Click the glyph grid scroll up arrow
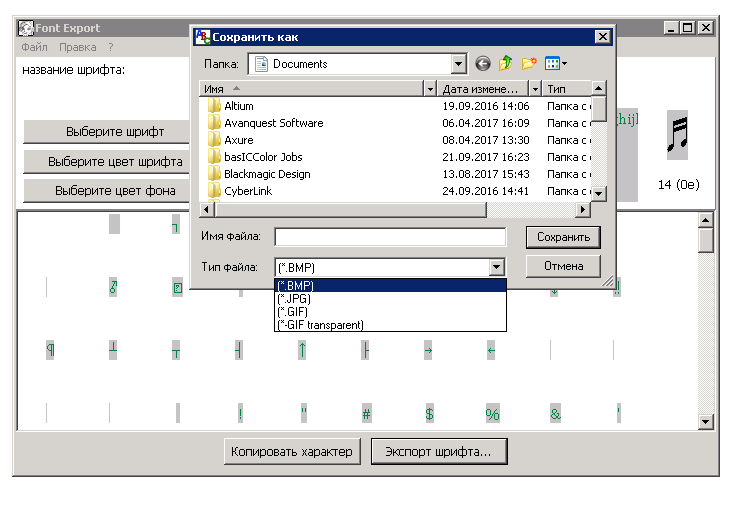The width and height of the screenshot is (735, 509). click(x=705, y=220)
